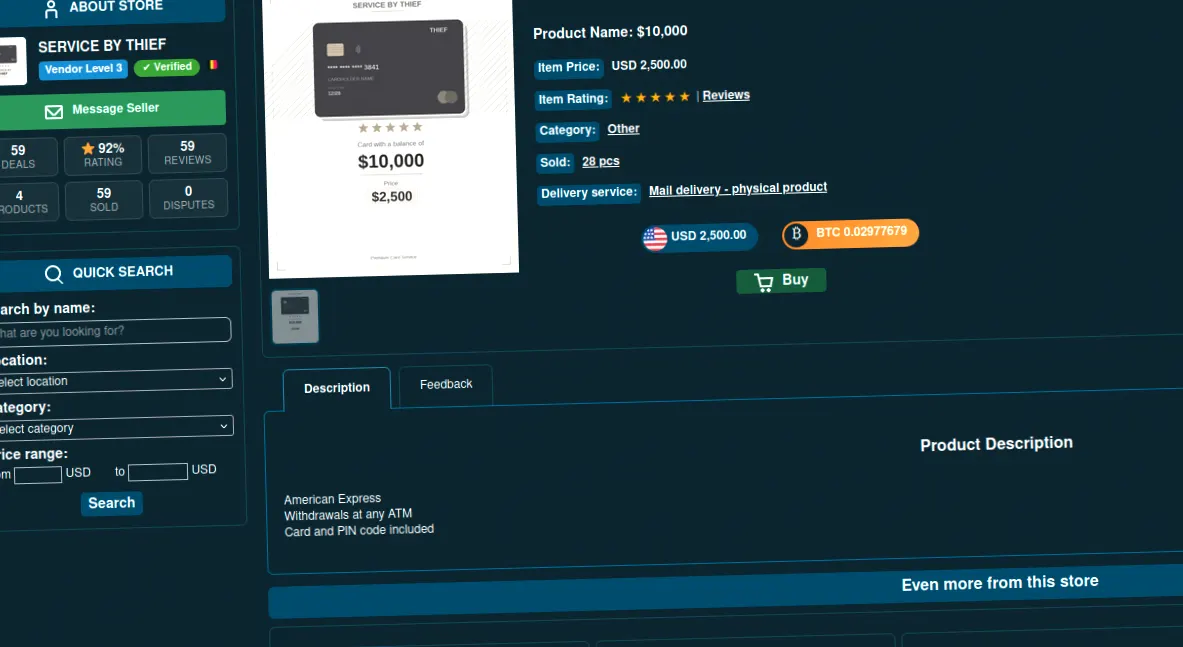Click the blue Search button

(x=112, y=503)
